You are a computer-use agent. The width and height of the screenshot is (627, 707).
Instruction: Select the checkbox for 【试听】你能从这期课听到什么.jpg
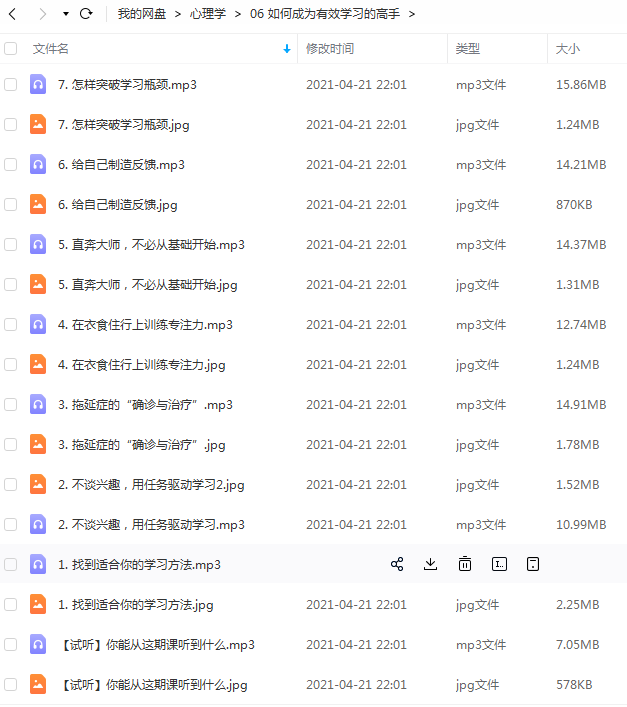pyautogui.click(x=11, y=684)
